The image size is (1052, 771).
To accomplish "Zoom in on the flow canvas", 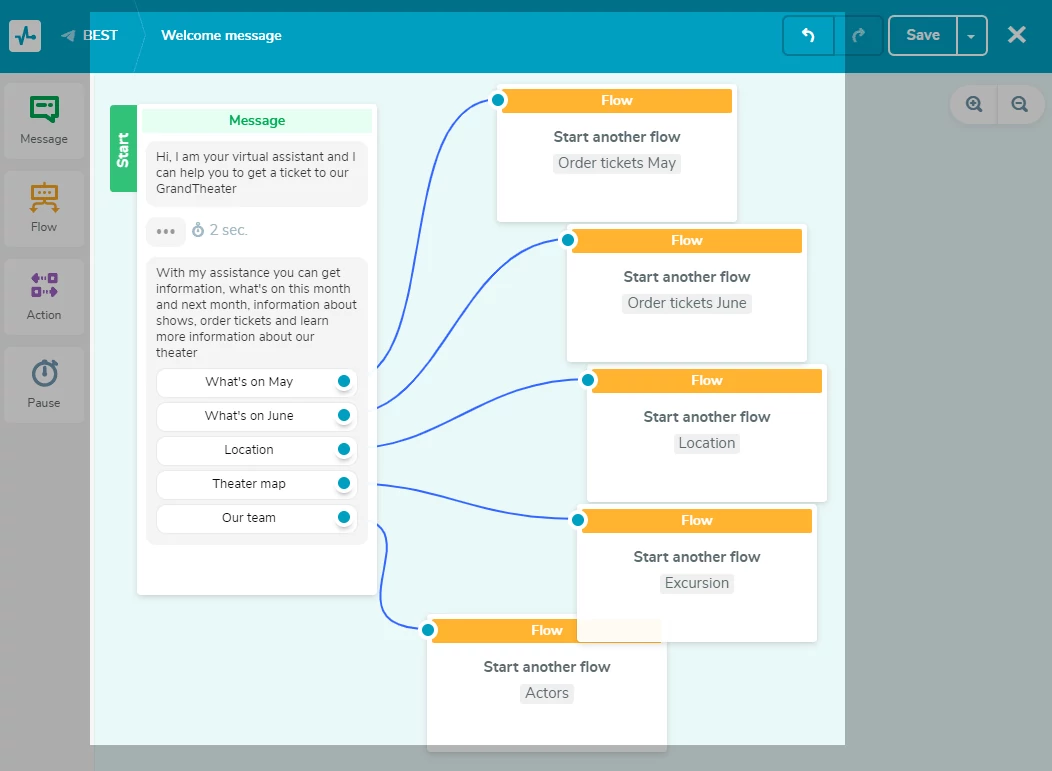I will click(x=973, y=104).
